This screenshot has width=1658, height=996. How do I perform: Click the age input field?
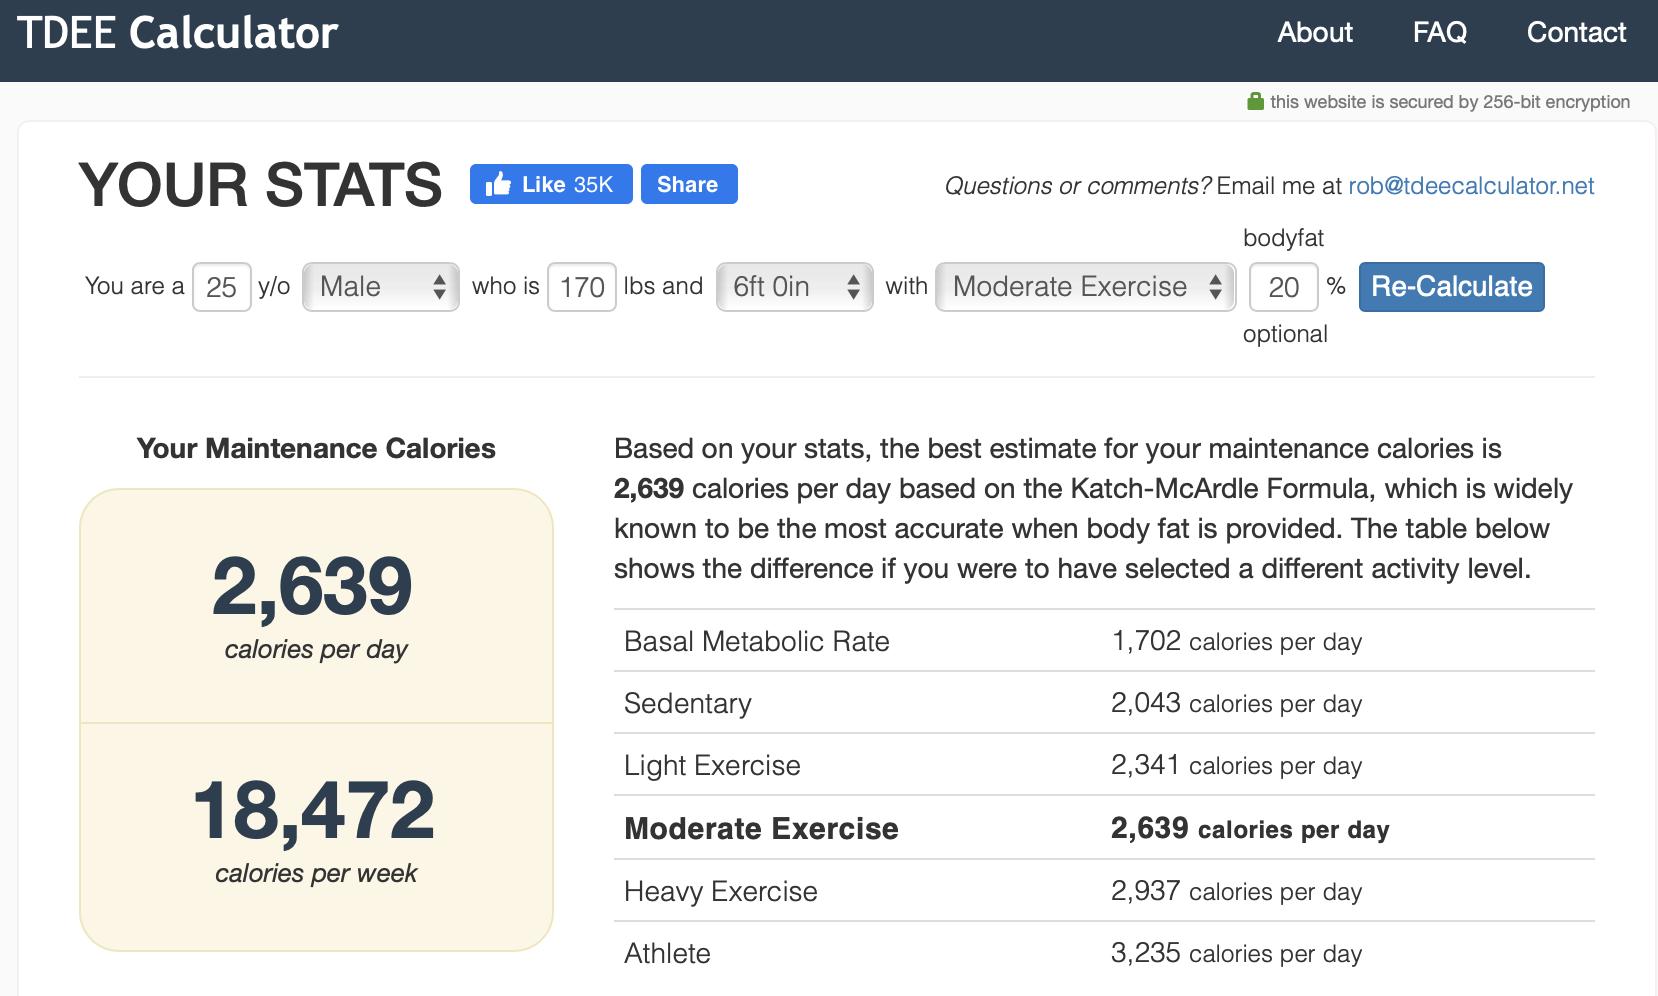(221, 287)
